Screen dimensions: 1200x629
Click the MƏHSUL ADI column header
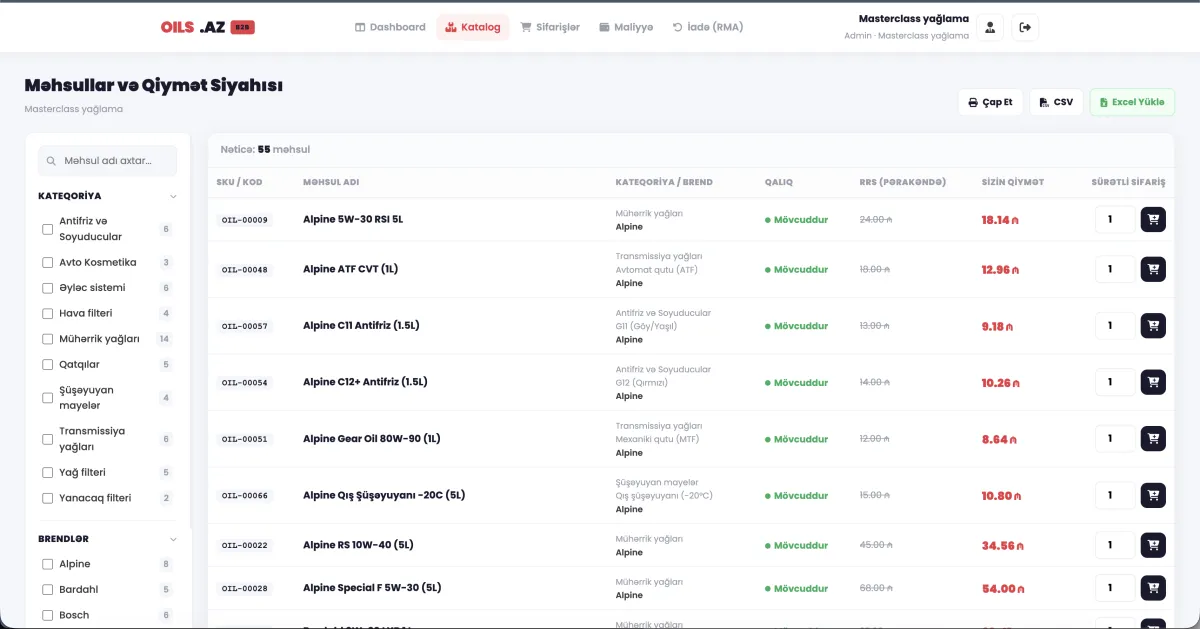[331, 182]
